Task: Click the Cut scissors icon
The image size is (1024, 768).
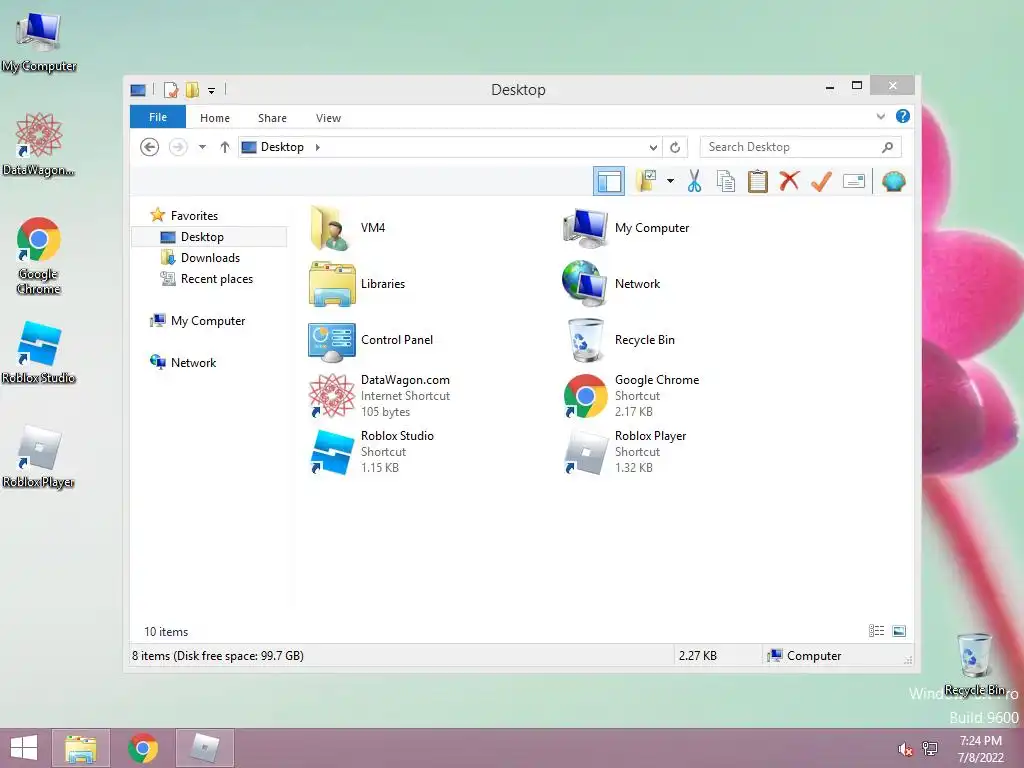Action: coord(694,181)
